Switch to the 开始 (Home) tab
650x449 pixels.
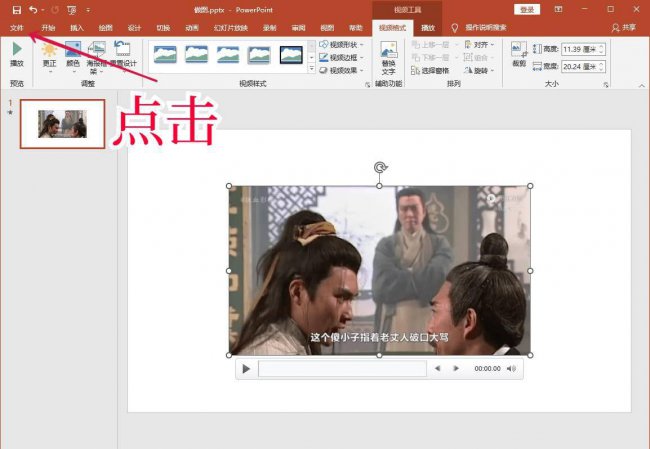pyautogui.click(x=49, y=28)
